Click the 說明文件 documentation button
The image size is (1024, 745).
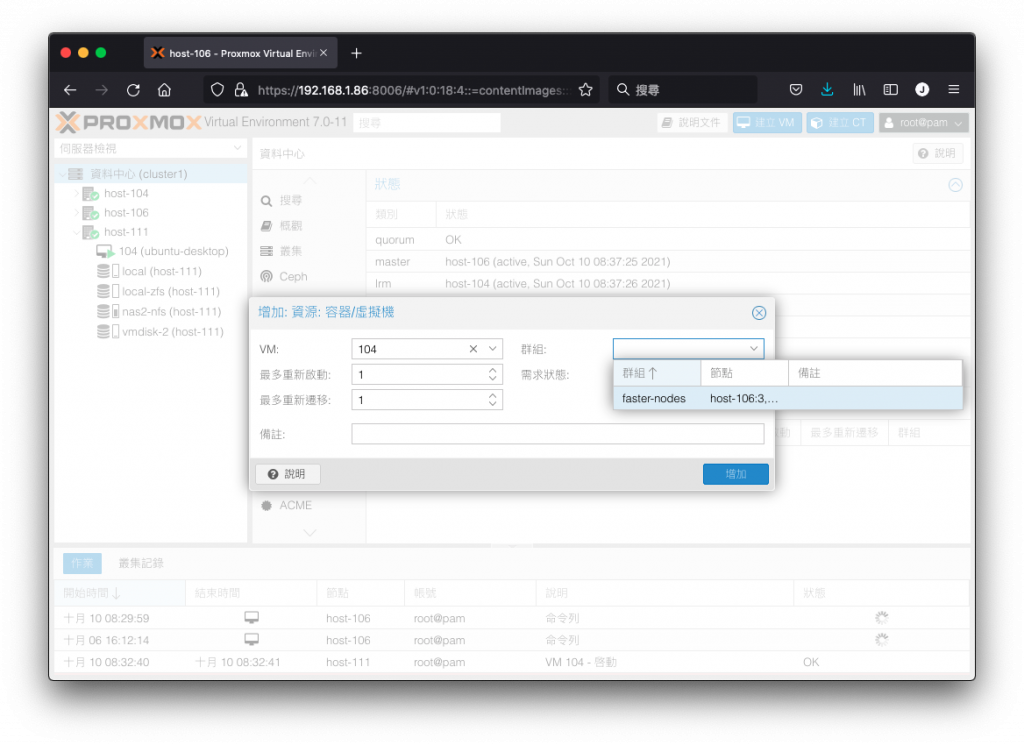pos(692,123)
